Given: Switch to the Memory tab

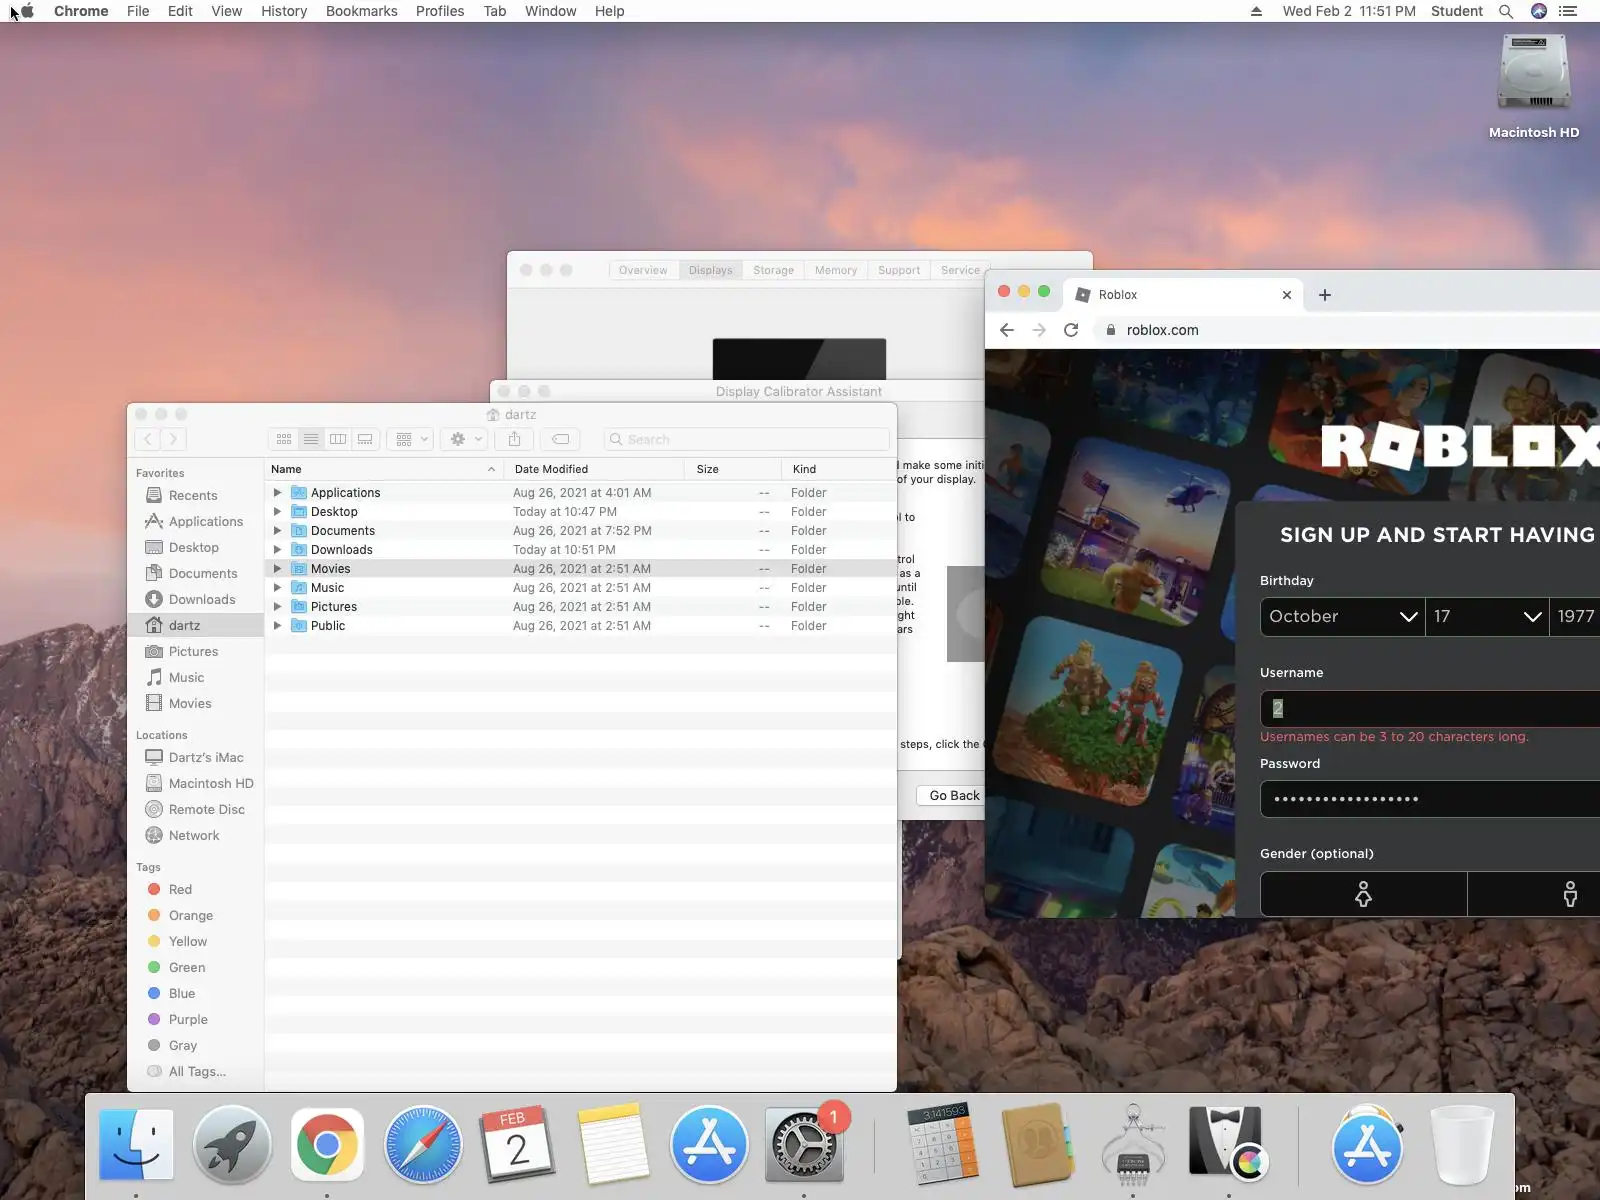Looking at the screenshot, I should (836, 270).
